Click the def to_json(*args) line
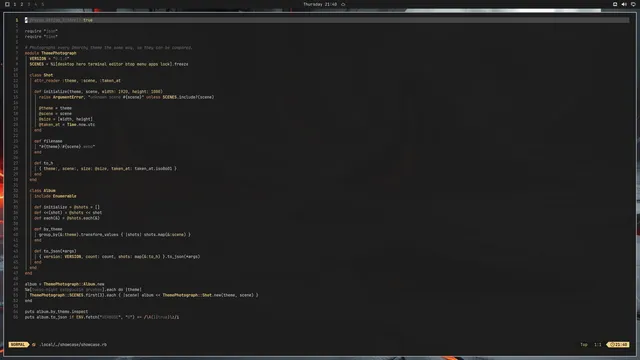 (x=55, y=251)
